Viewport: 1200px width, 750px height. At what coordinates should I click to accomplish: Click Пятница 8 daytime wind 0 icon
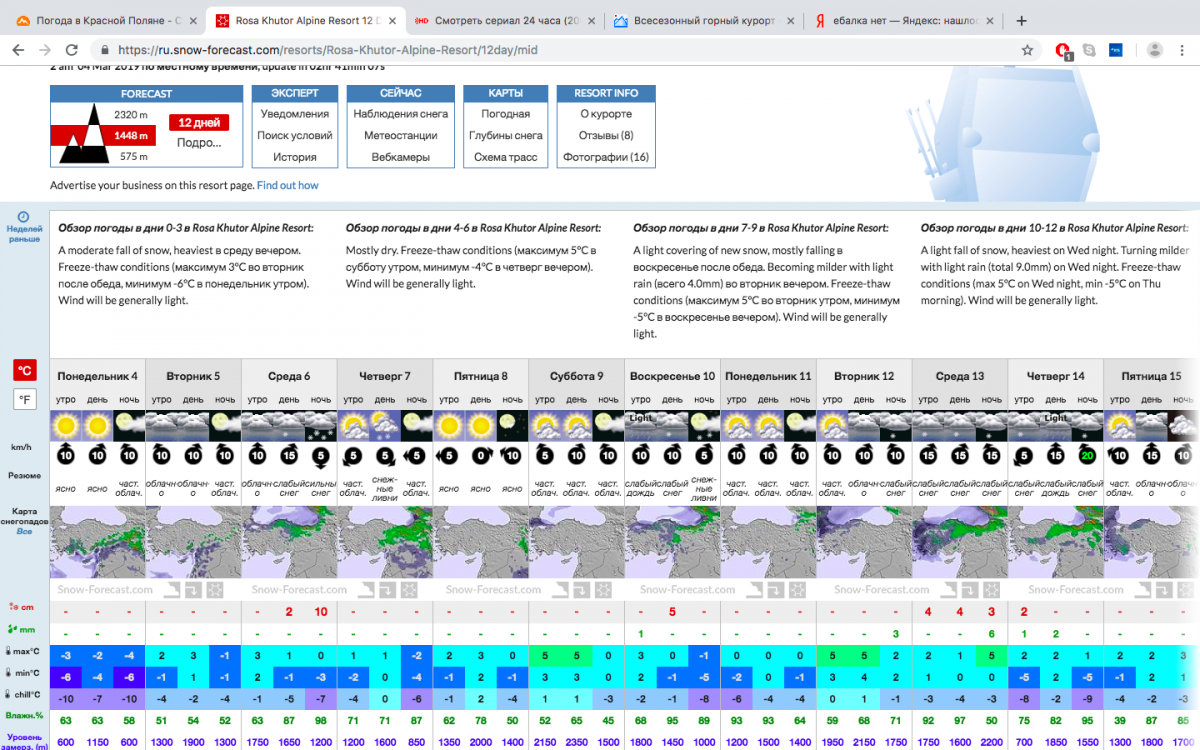[x=480, y=456]
